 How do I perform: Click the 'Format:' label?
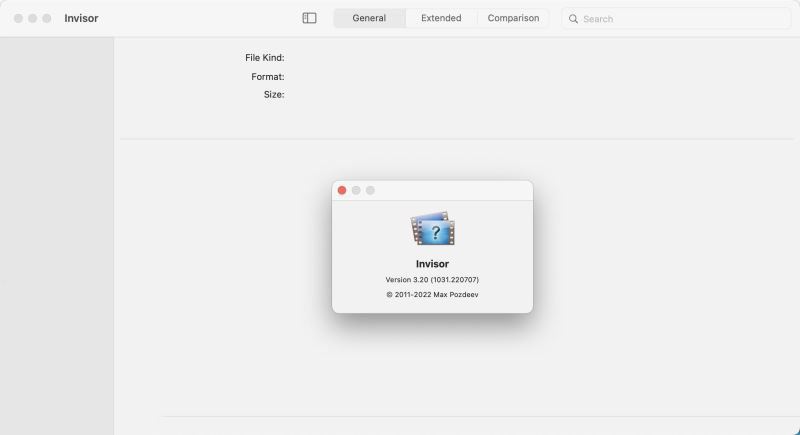(267, 76)
